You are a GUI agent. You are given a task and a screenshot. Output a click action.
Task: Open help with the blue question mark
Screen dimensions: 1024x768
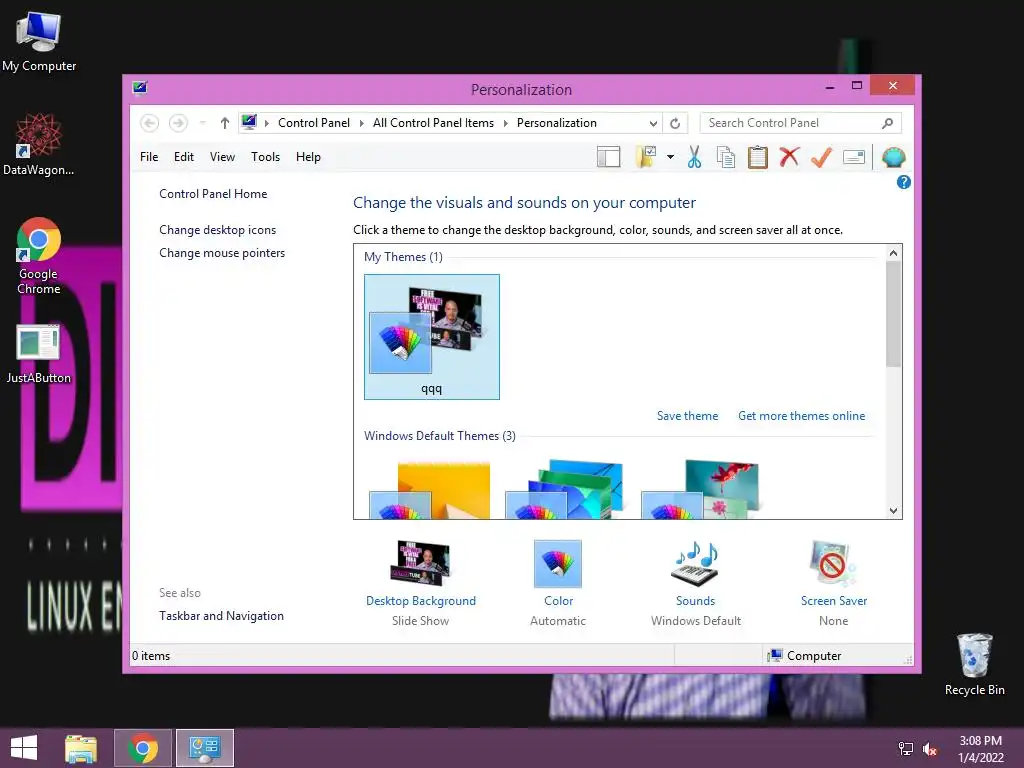pos(904,182)
